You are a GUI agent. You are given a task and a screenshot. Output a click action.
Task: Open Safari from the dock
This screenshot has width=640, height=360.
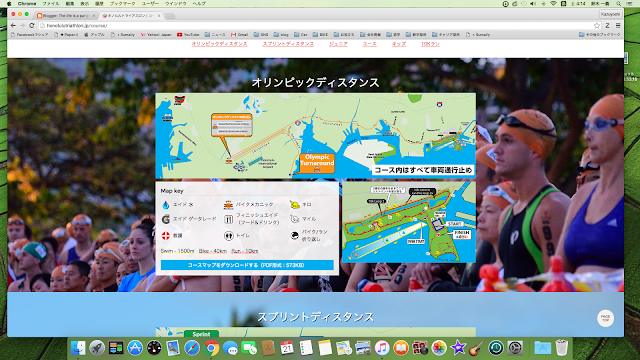point(191,348)
